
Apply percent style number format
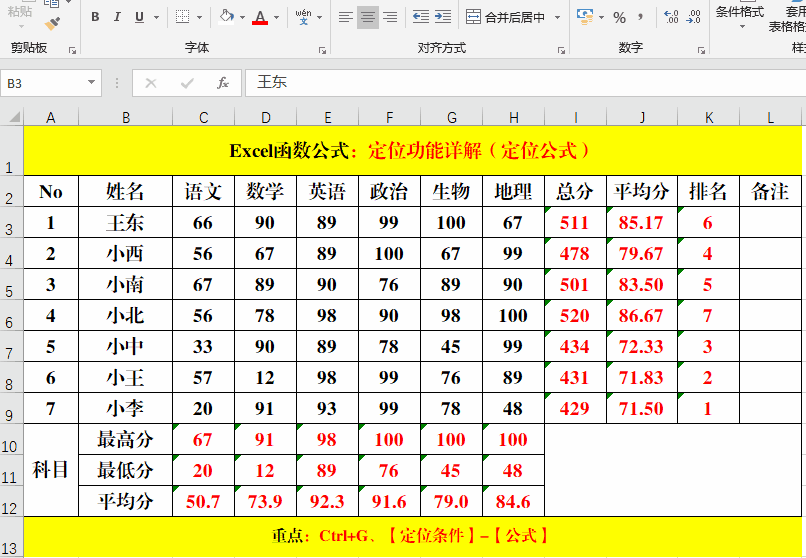point(619,17)
